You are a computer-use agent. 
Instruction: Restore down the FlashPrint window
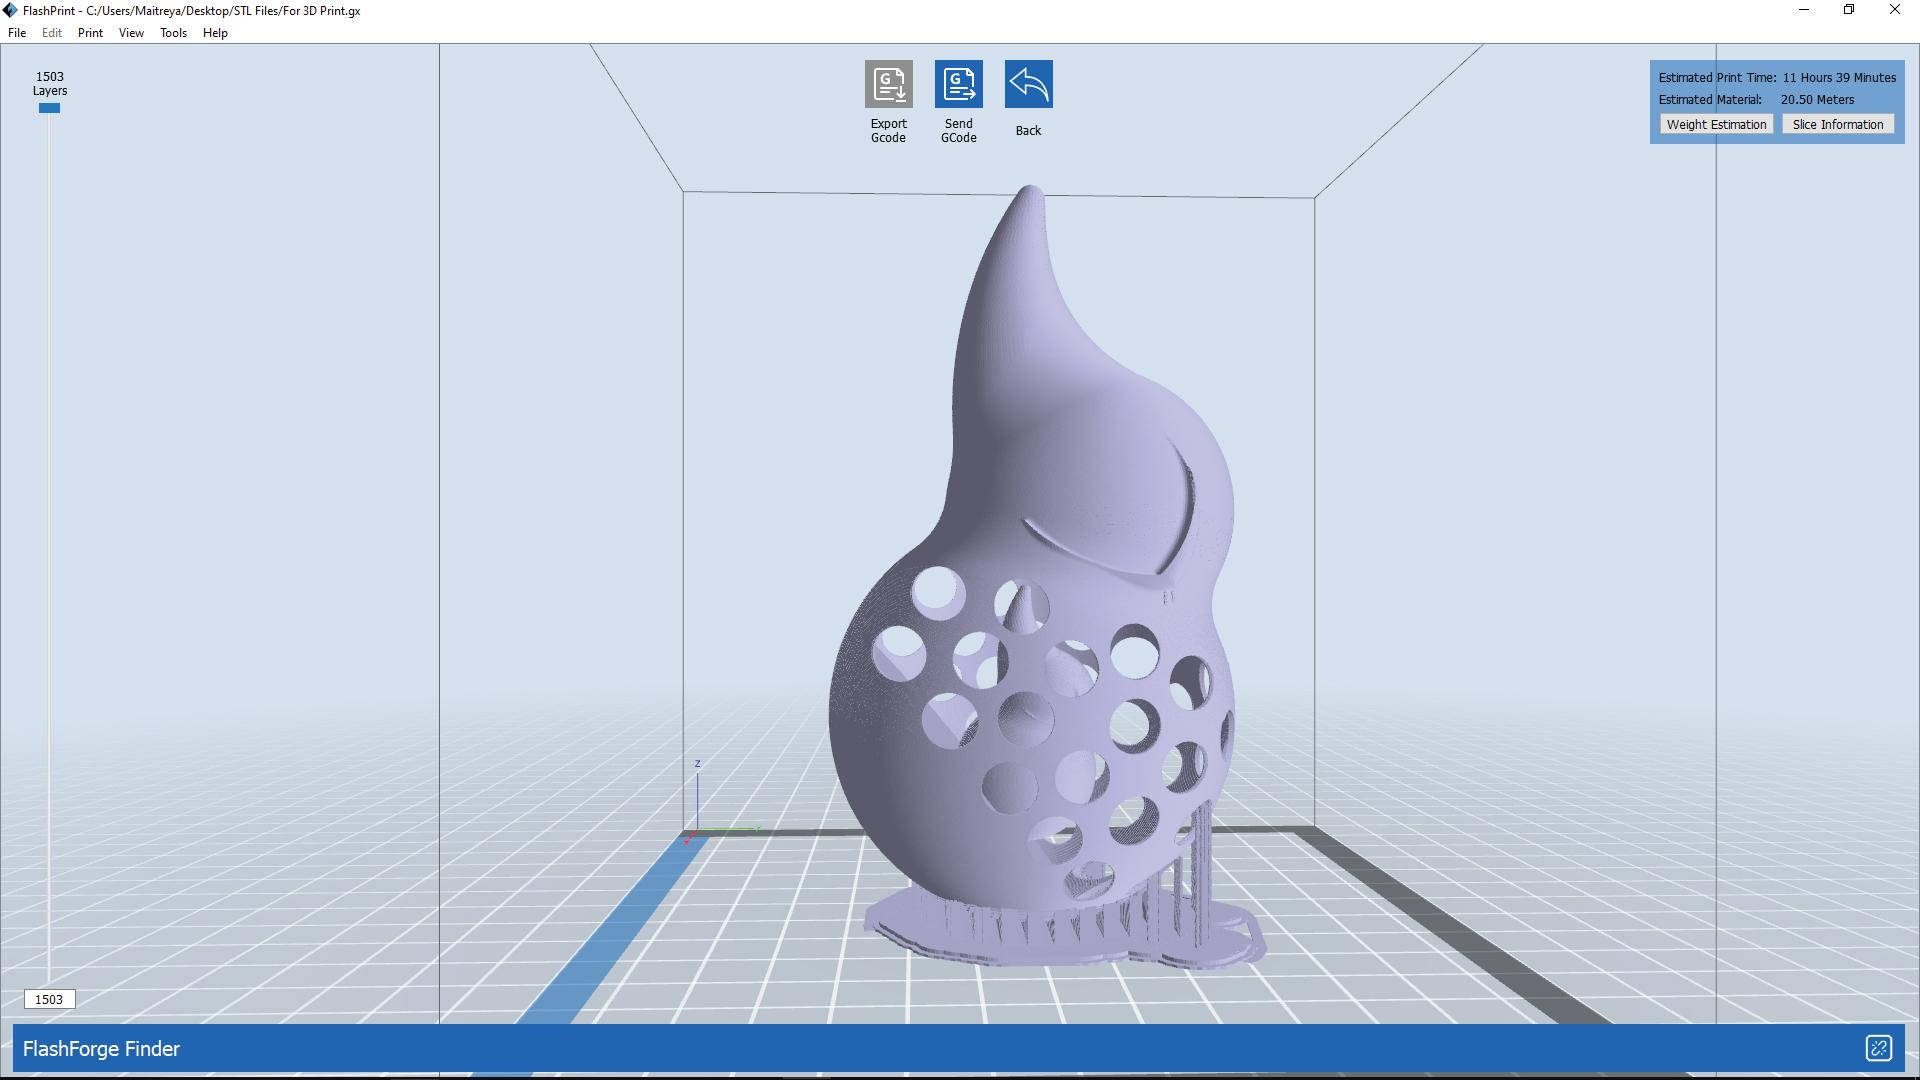[1849, 10]
